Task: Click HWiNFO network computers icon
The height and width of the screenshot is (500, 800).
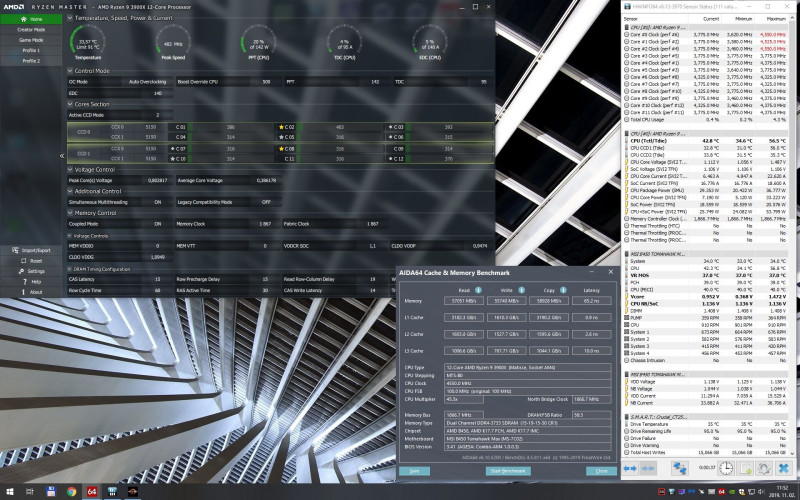Action: coord(680,468)
